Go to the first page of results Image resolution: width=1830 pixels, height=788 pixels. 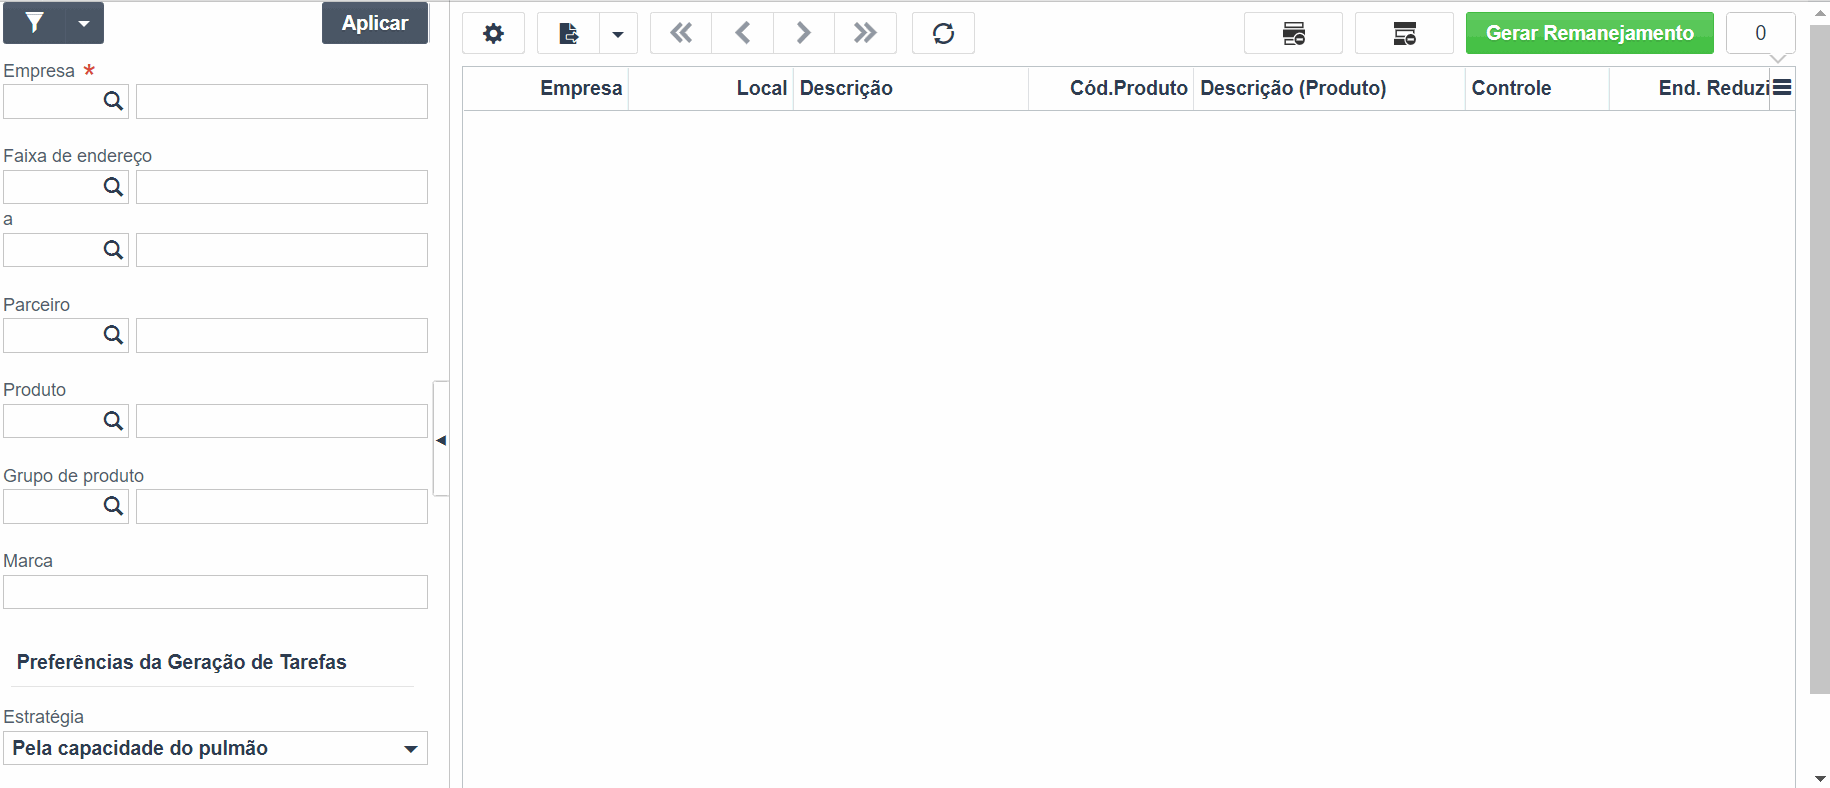coord(681,33)
